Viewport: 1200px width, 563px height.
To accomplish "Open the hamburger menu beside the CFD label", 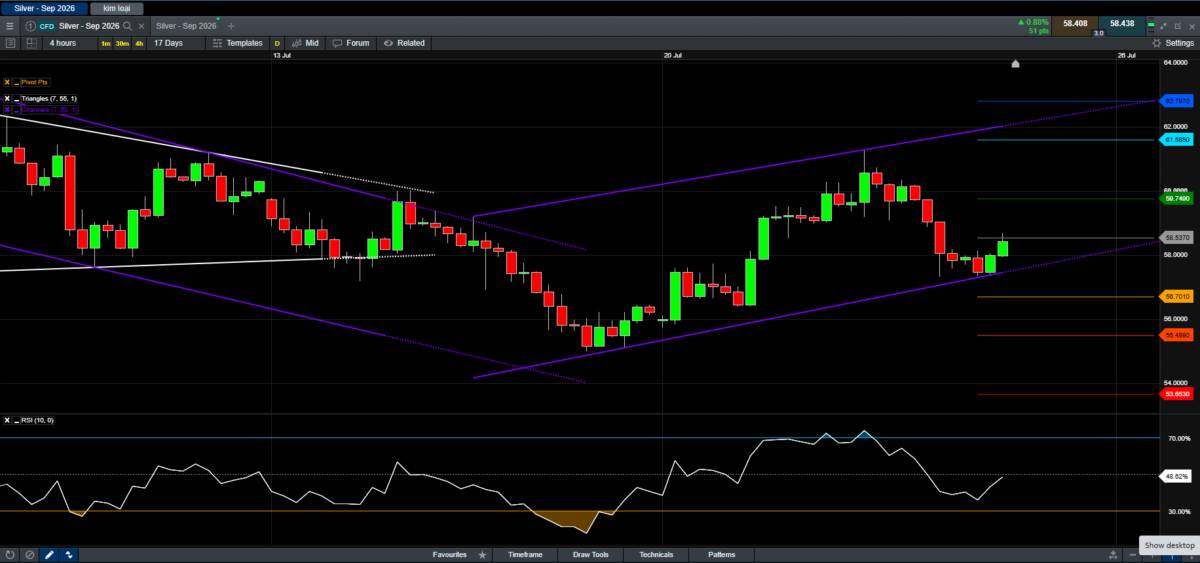I will point(10,25).
